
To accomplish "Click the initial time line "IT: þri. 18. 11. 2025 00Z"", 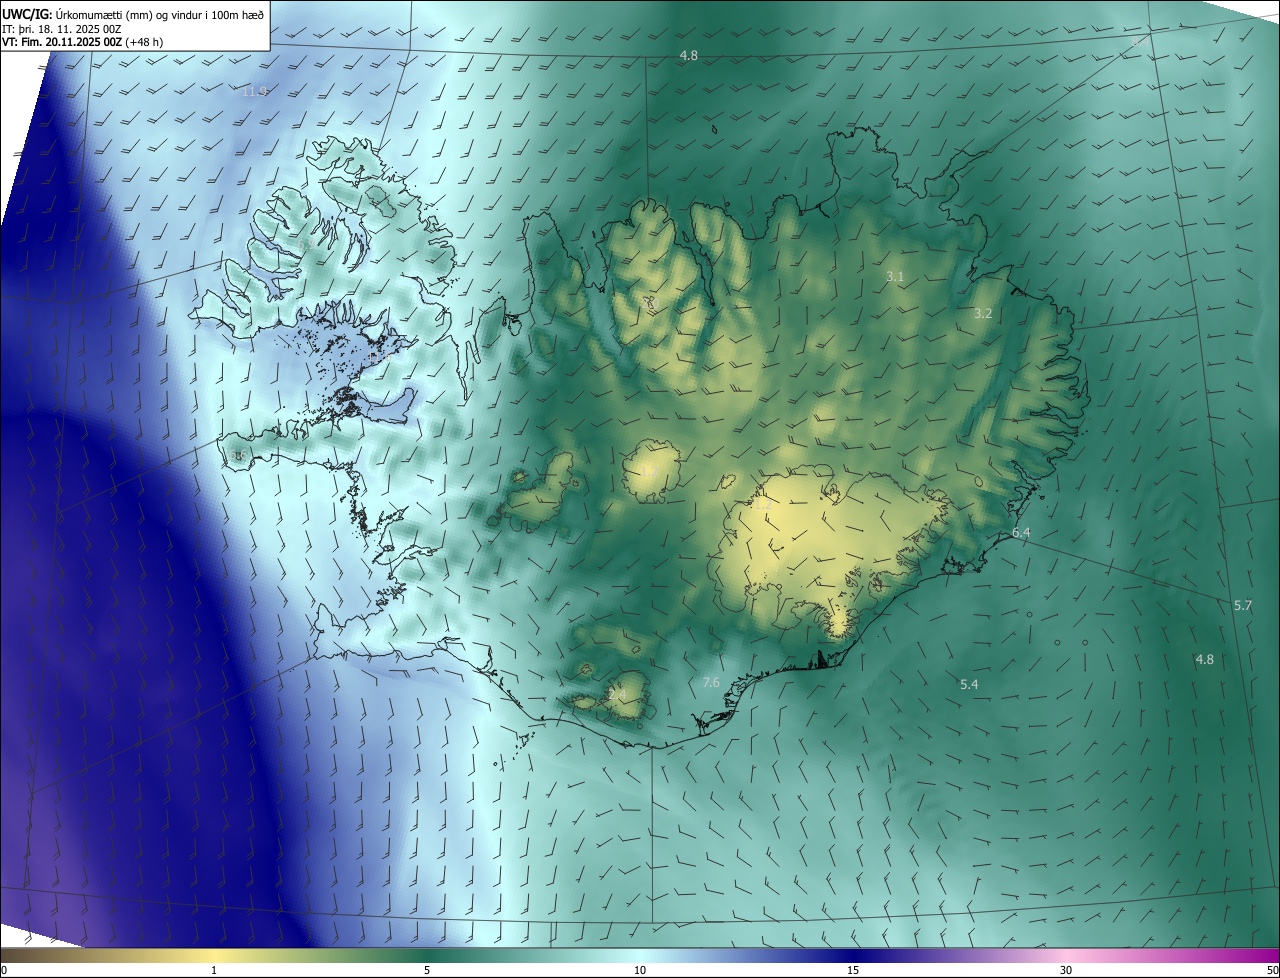I will point(62,29).
